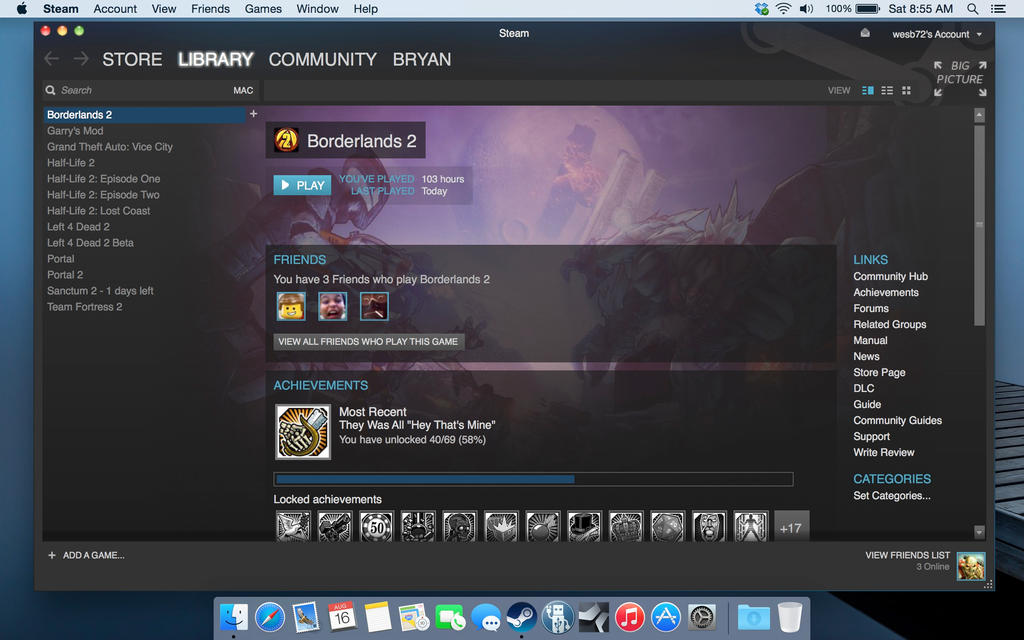Open the third friend avatar
The width and height of the screenshot is (1024, 640).
tap(374, 306)
